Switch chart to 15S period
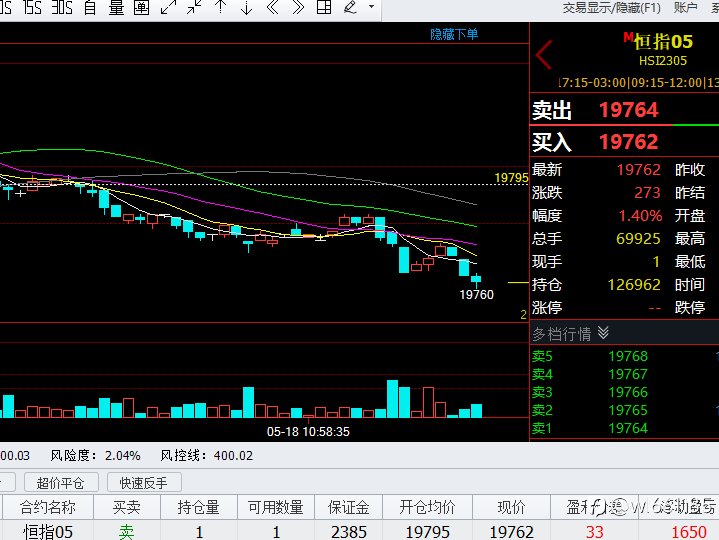The image size is (719, 540). [x=32, y=7]
